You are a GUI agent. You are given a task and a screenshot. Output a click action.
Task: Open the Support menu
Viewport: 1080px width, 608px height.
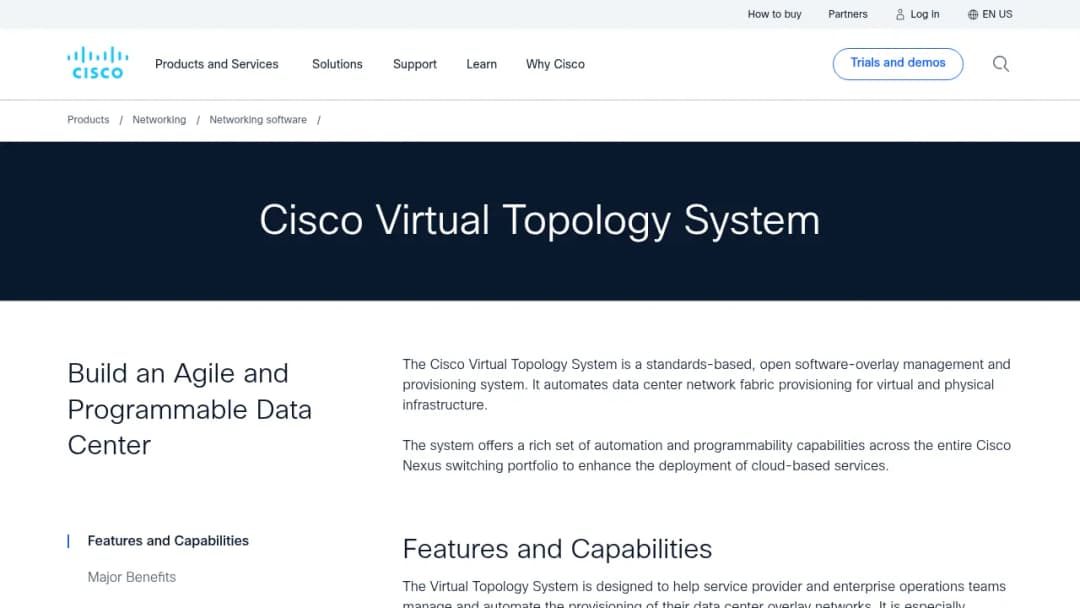coord(415,64)
